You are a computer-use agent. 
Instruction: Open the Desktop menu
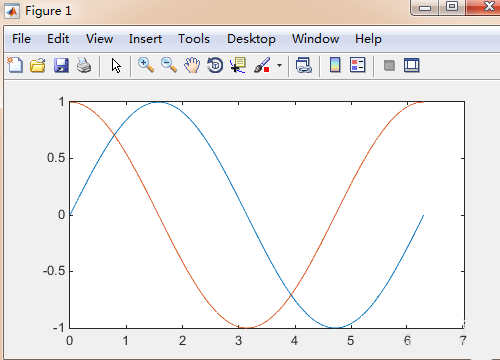251,39
